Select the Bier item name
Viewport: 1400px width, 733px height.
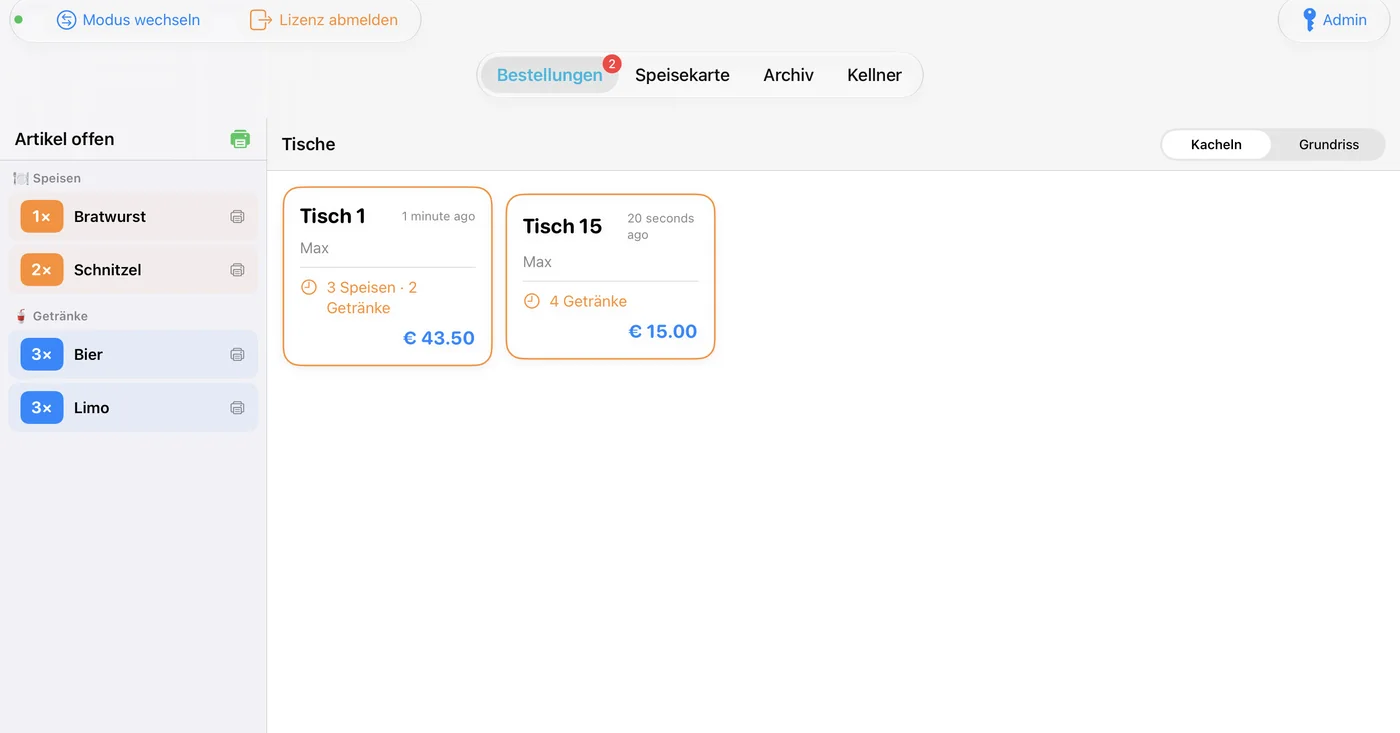coord(88,355)
